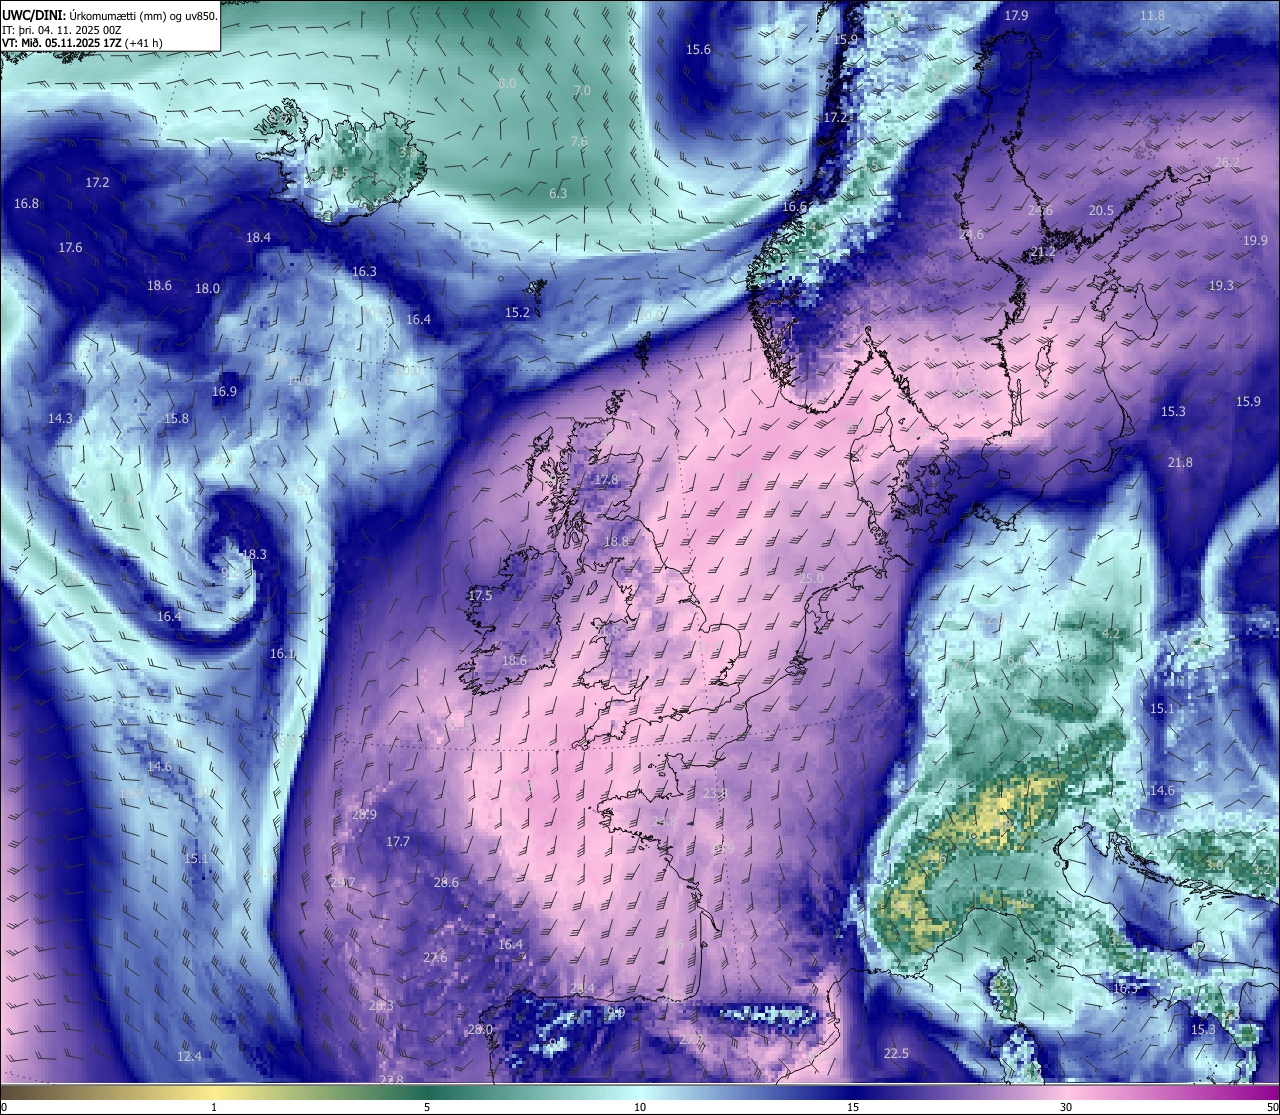Screen dimensions: 1280x1115
Task: Click the 20.5 value over Finland
Action: tap(1101, 210)
